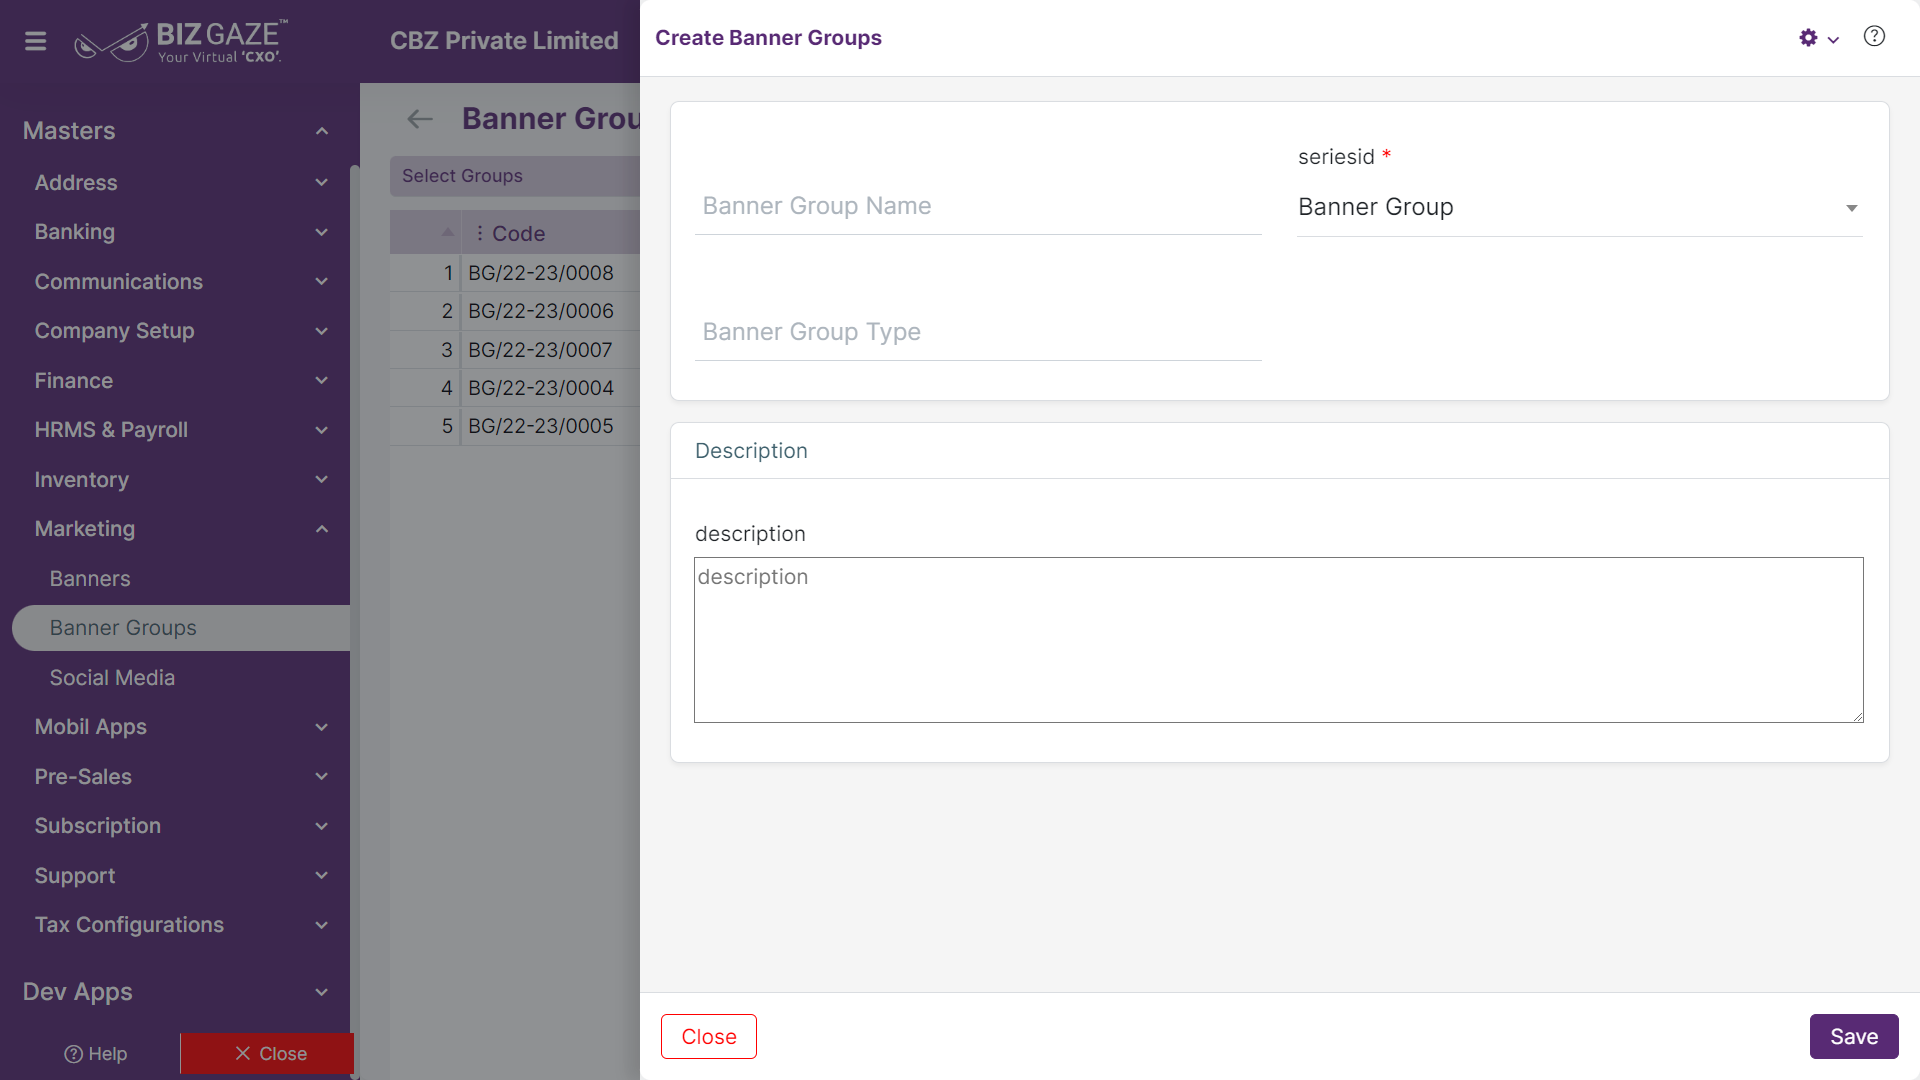Viewport: 1920px width, 1080px height.
Task: Open the Banners menu item
Action: pyautogui.click(x=90, y=579)
